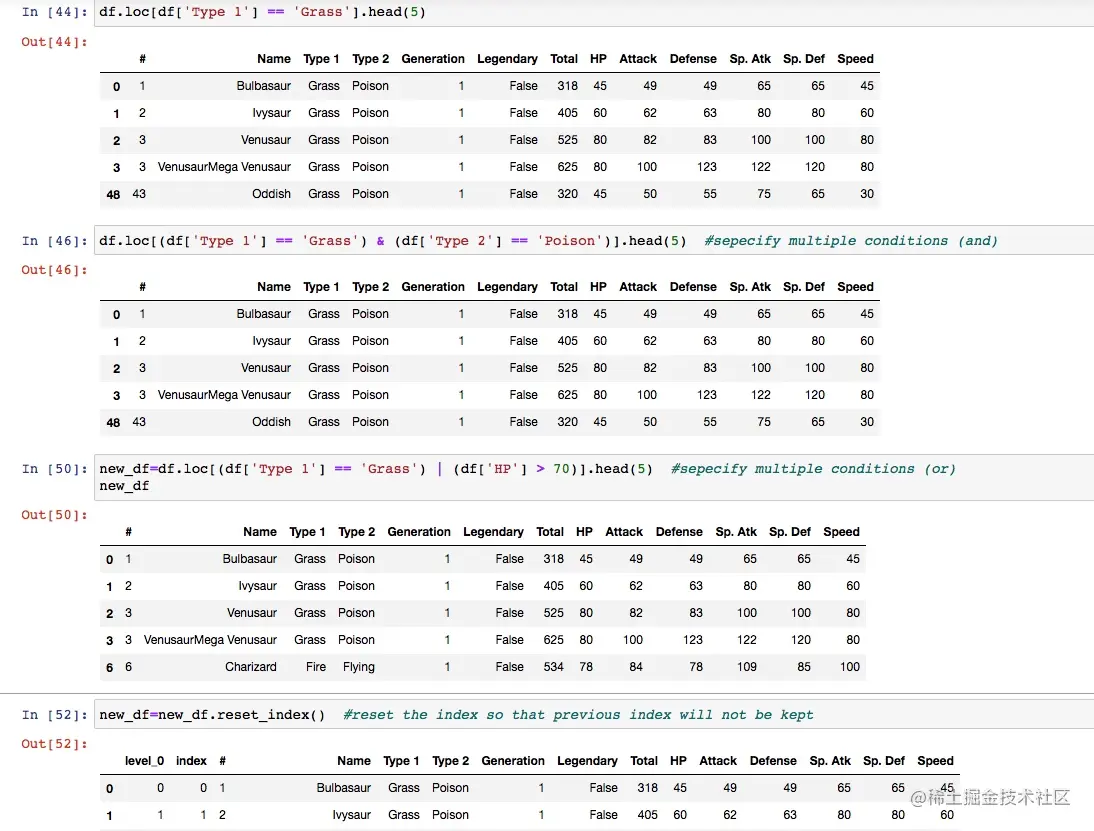This screenshot has width=1094, height=831.
Task: Click Ivysaur name in Out[46] table
Action: 271,341
